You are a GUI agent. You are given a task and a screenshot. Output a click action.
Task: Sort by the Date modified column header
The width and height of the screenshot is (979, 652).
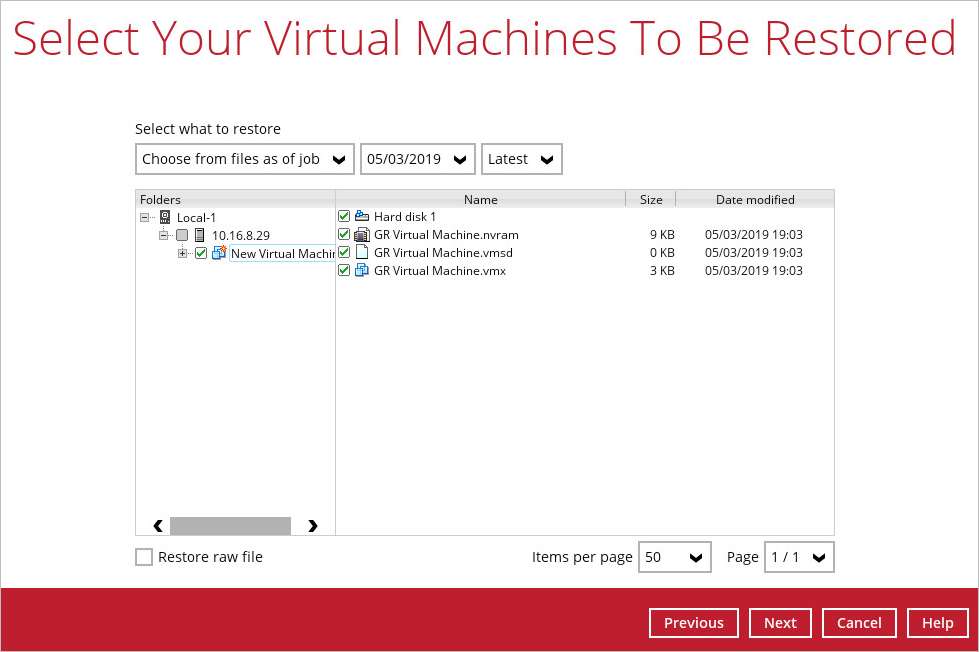755,199
